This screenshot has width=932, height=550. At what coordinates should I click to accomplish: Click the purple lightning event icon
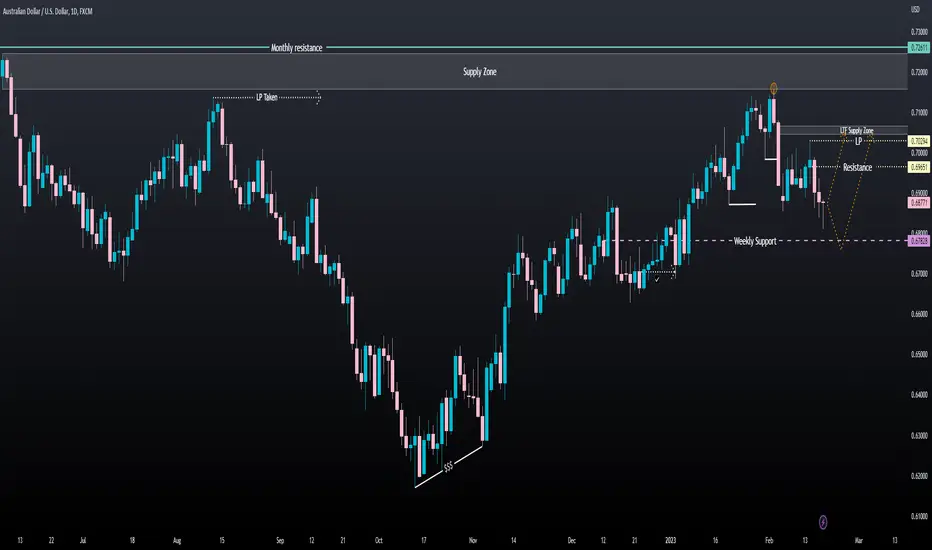(x=823, y=522)
